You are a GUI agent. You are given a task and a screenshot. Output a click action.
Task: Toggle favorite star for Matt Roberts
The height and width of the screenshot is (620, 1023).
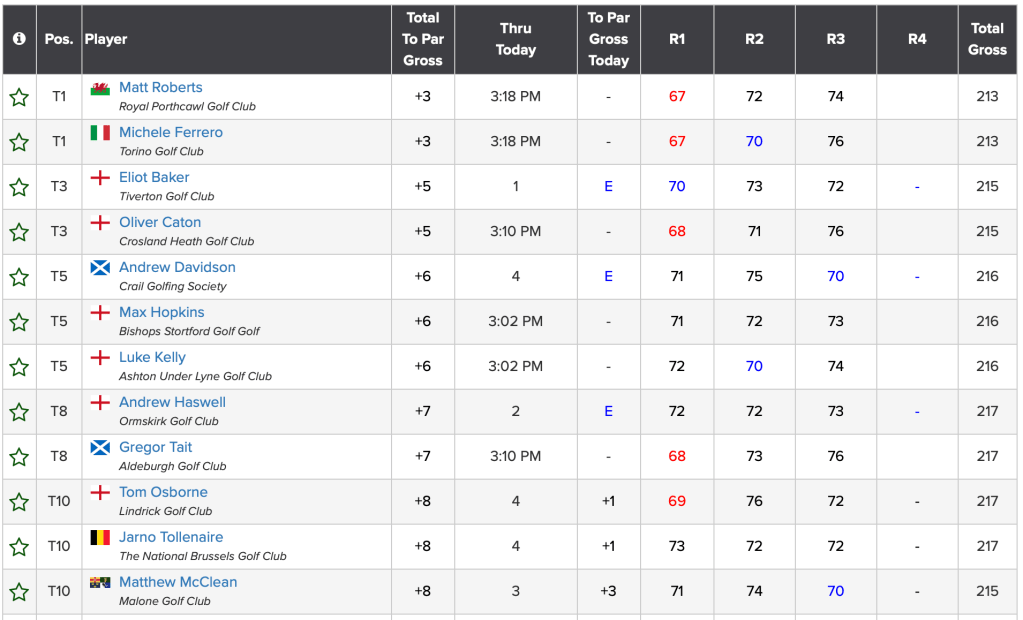[19, 97]
